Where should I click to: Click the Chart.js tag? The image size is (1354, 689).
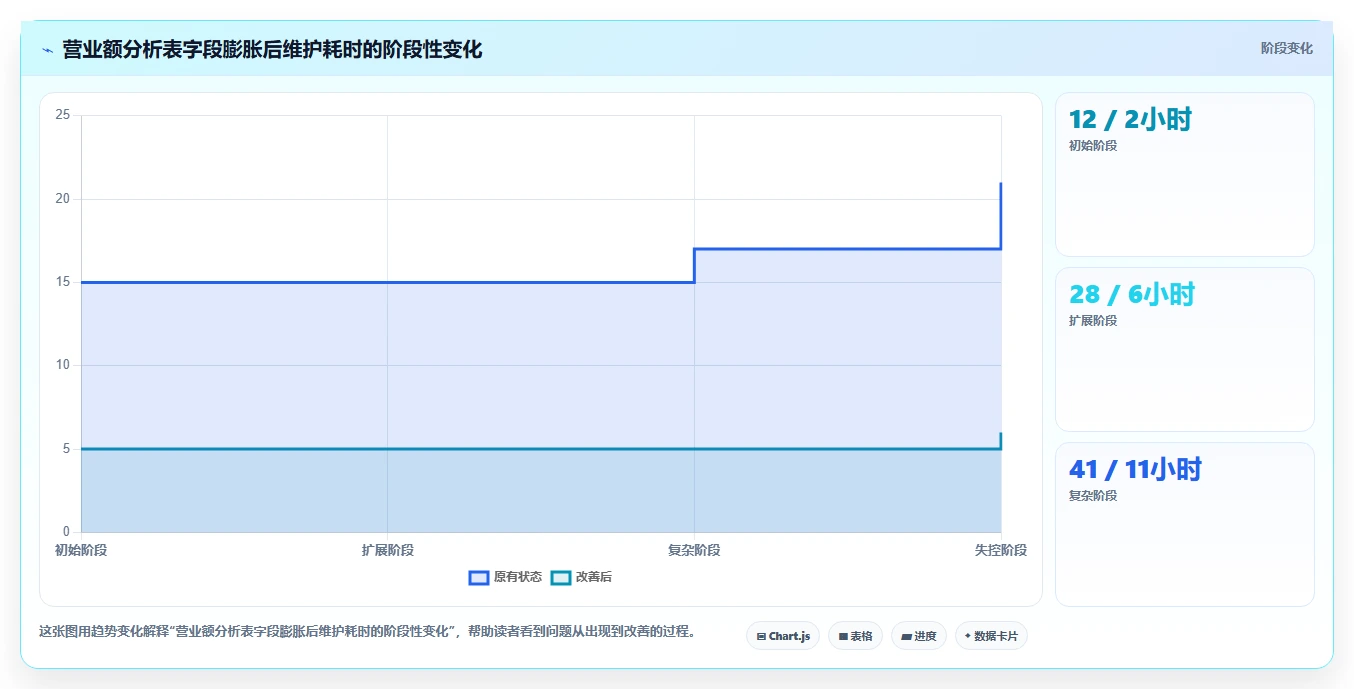click(783, 636)
